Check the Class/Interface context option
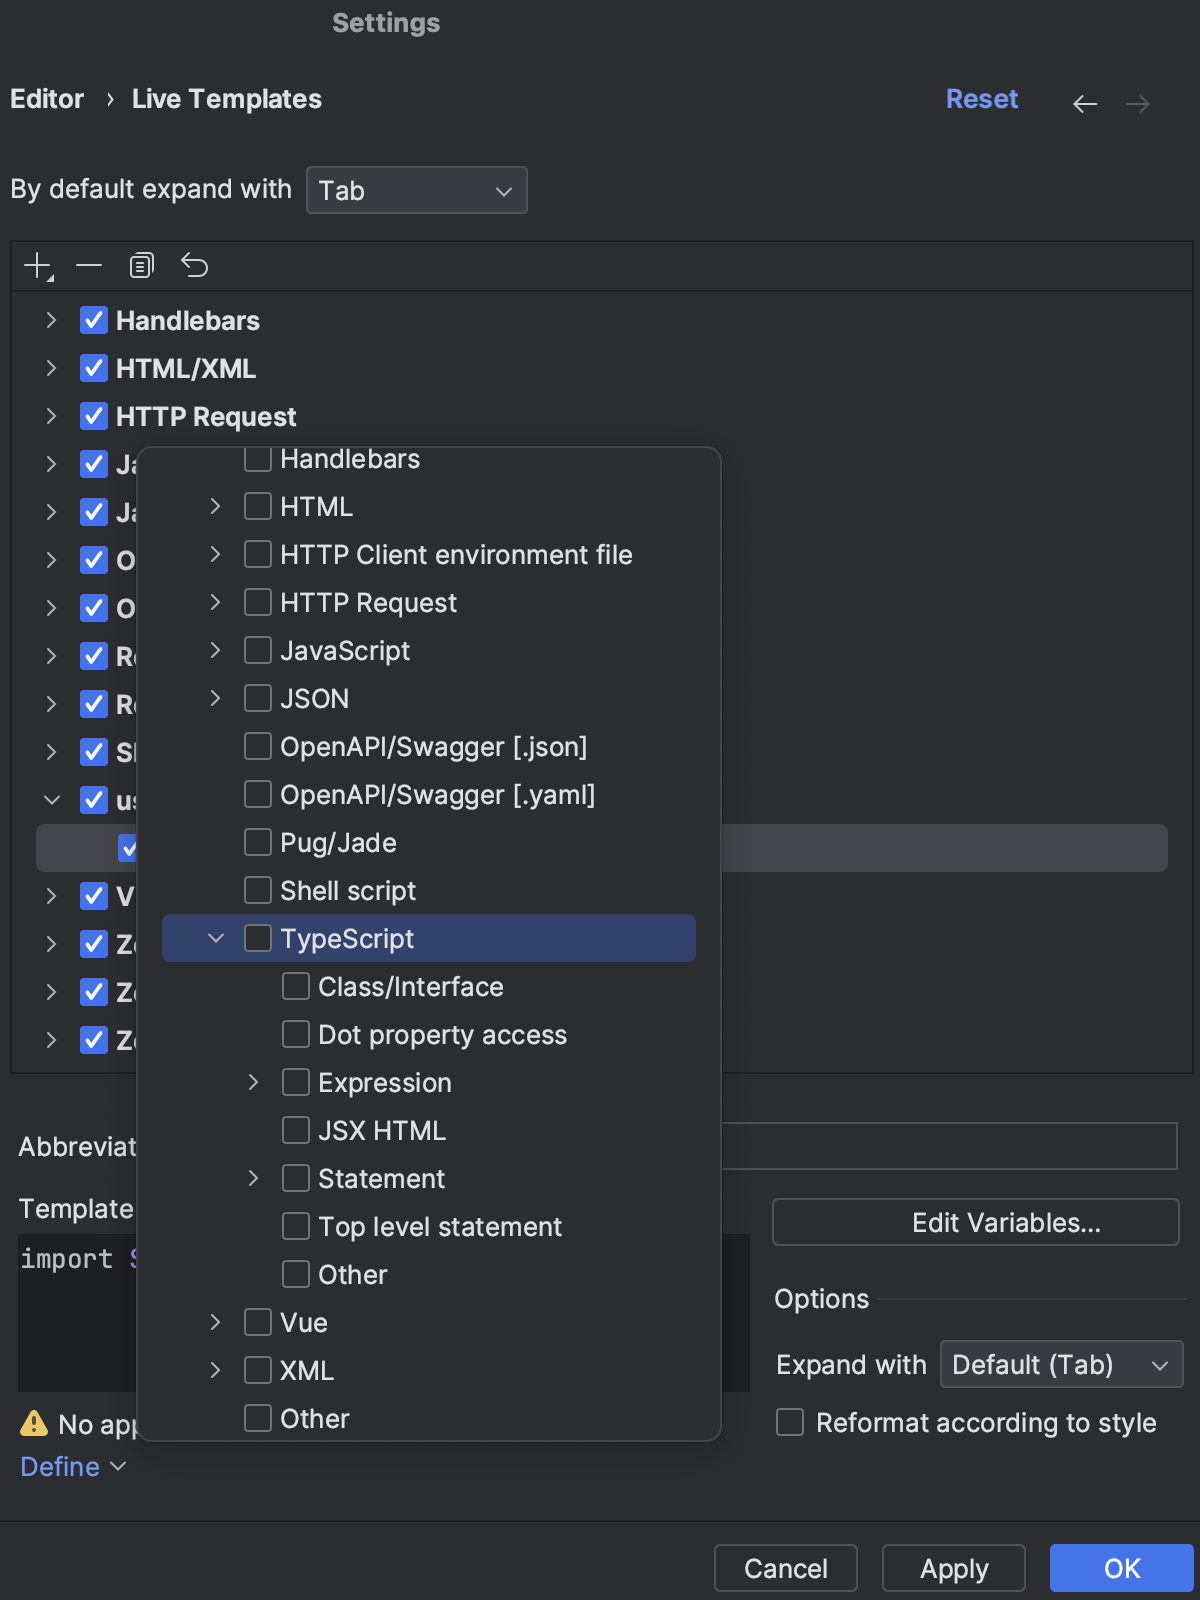This screenshot has height=1600, width=1200. [296, 986]
